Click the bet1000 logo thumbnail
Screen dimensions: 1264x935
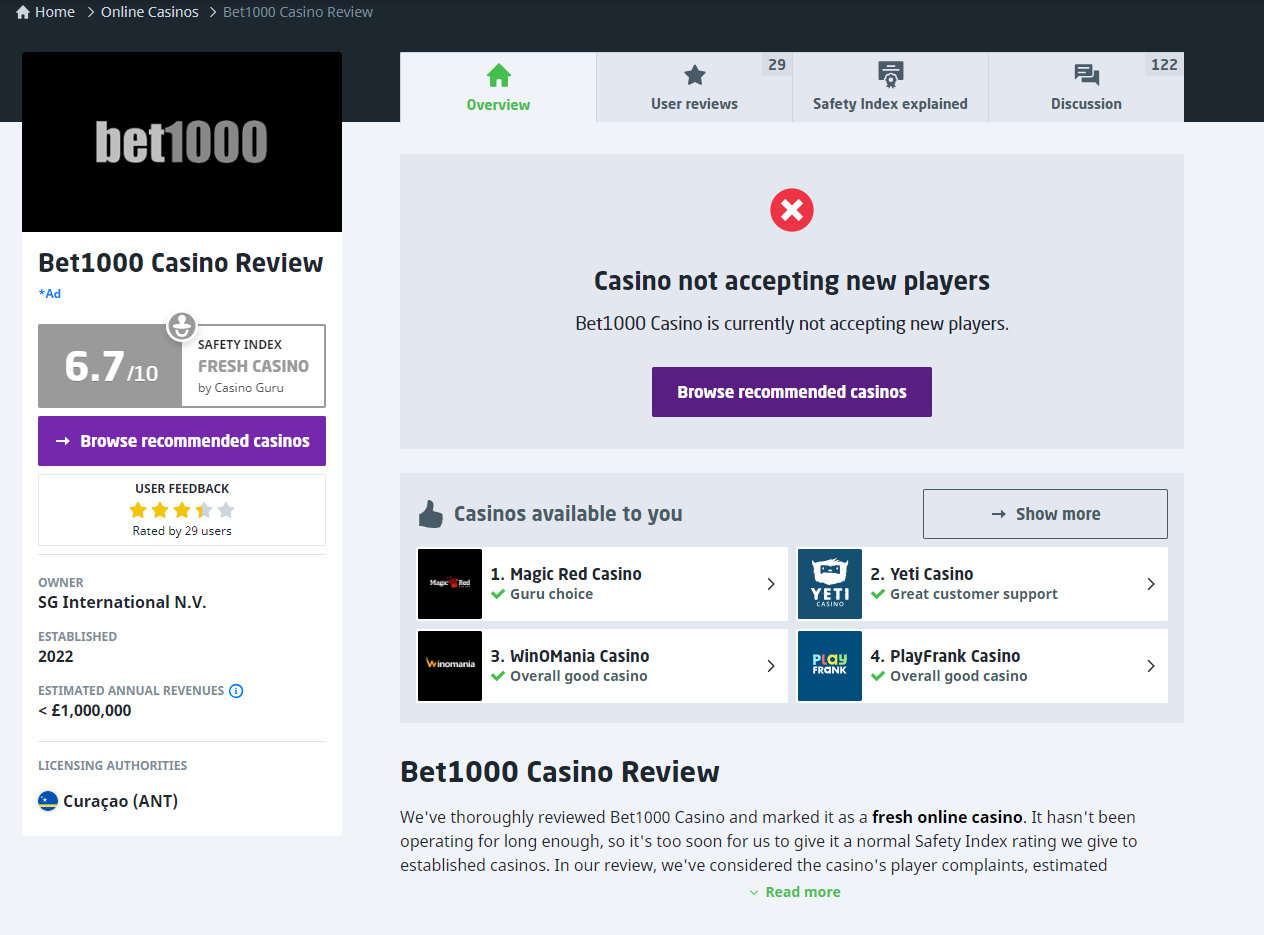coord(182,142)
